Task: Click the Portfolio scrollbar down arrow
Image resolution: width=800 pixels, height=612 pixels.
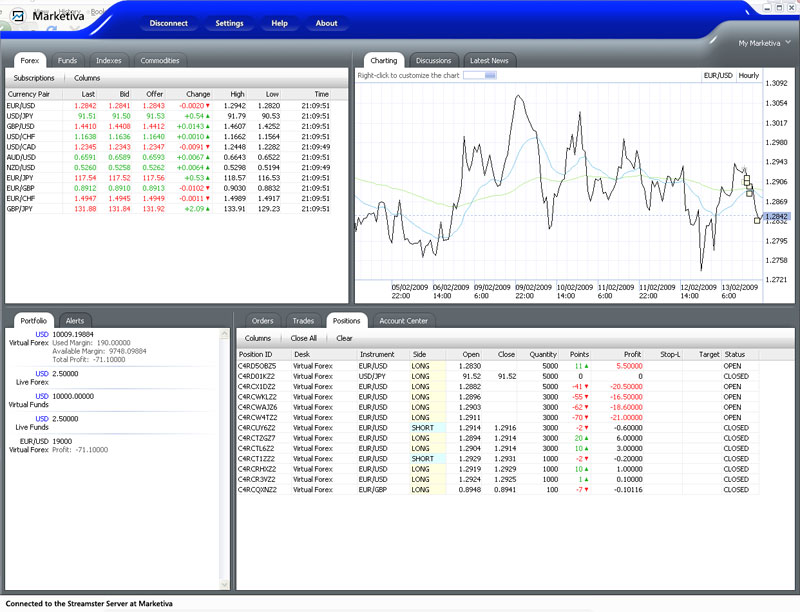Action: pos(224,584)
